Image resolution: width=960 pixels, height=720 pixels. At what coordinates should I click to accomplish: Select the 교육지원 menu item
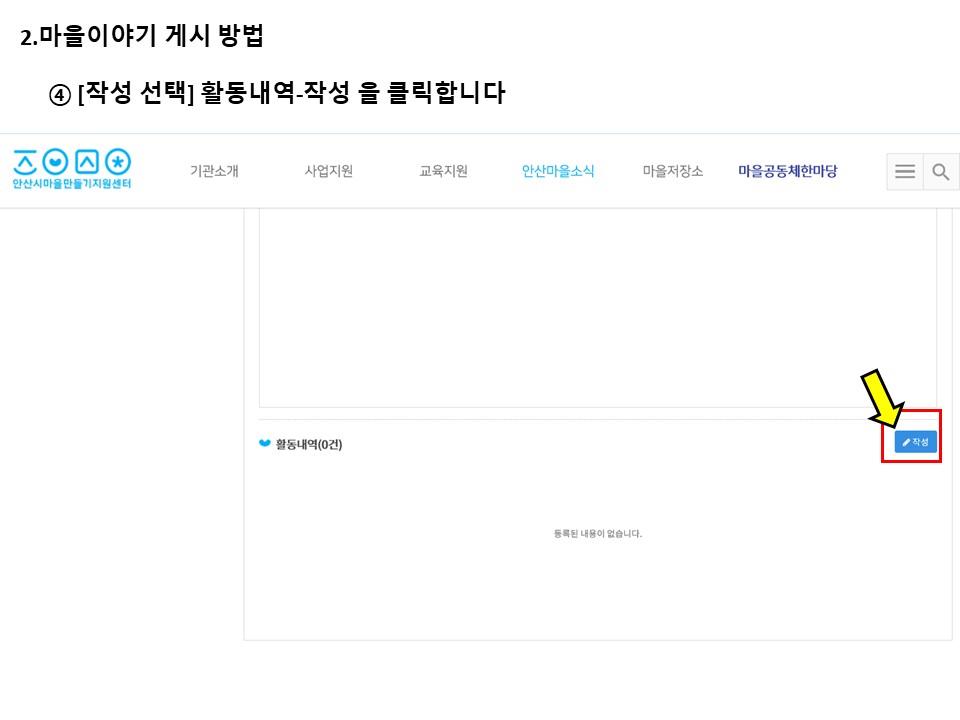[443, 171]
